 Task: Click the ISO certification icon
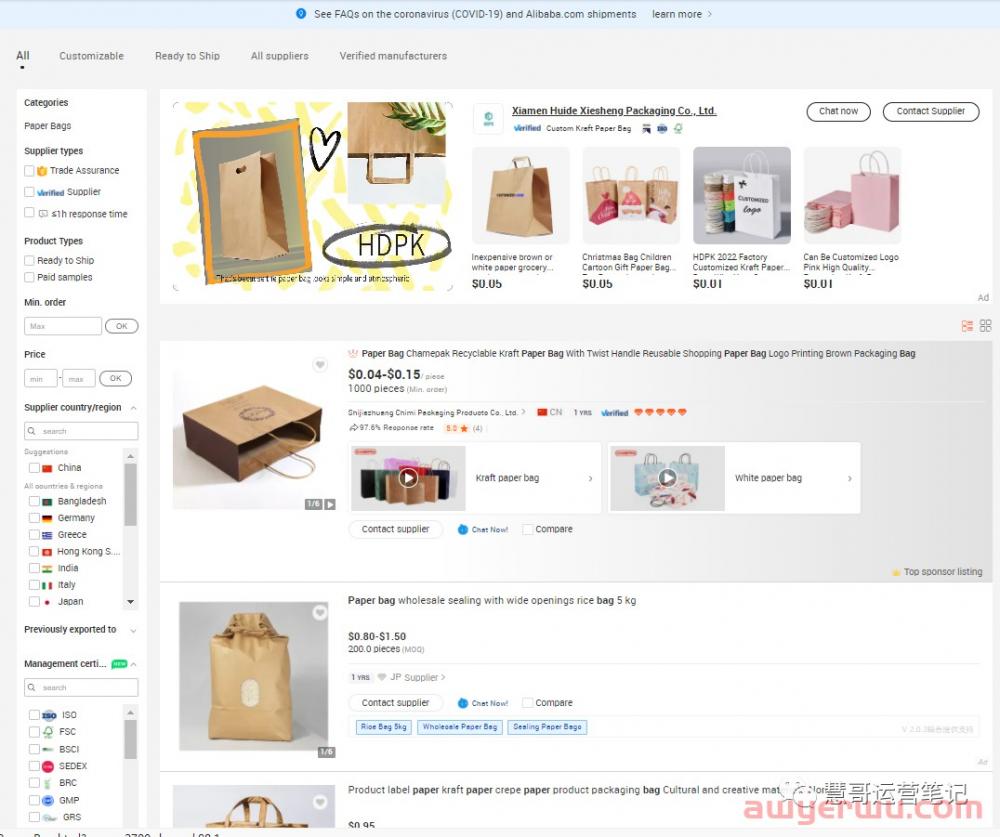pos(49,715)
